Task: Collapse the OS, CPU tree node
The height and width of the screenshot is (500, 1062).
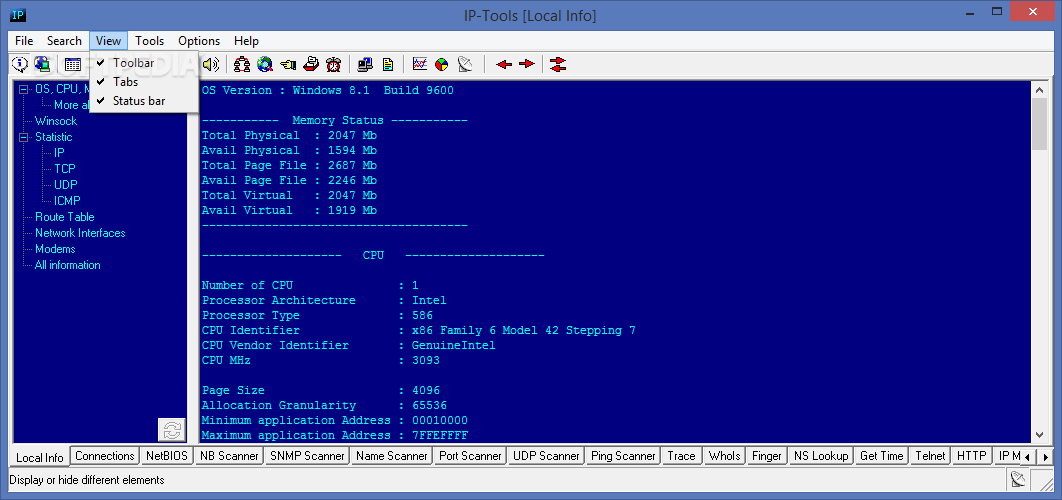Action: click(x=24, y=89)
